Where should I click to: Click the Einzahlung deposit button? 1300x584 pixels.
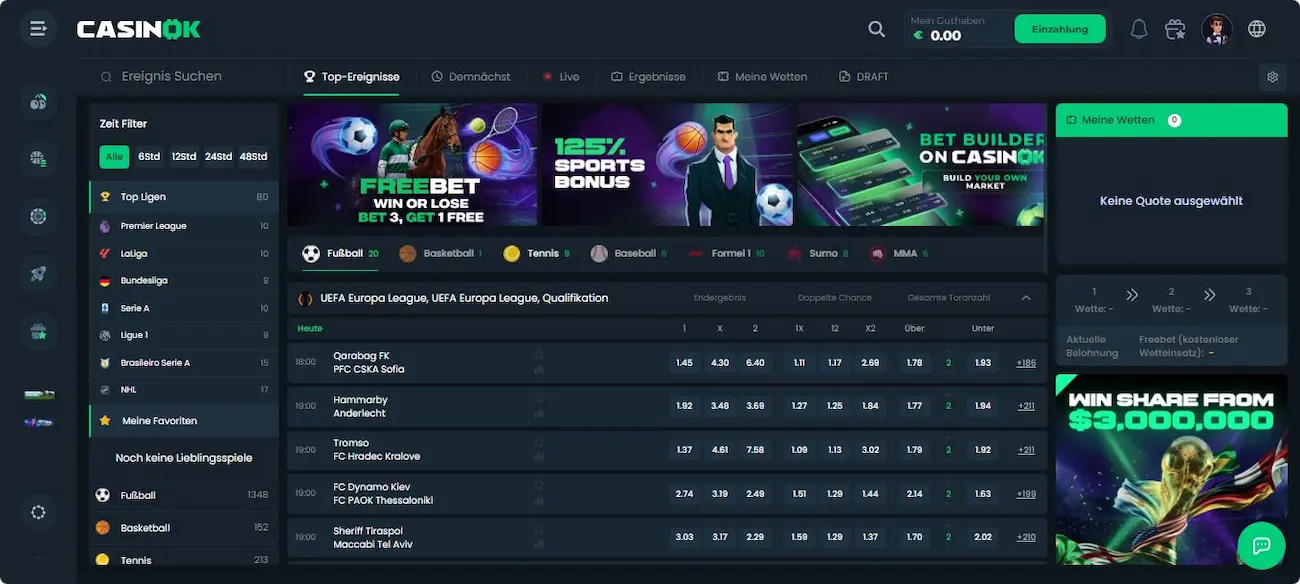point(1060,29)
